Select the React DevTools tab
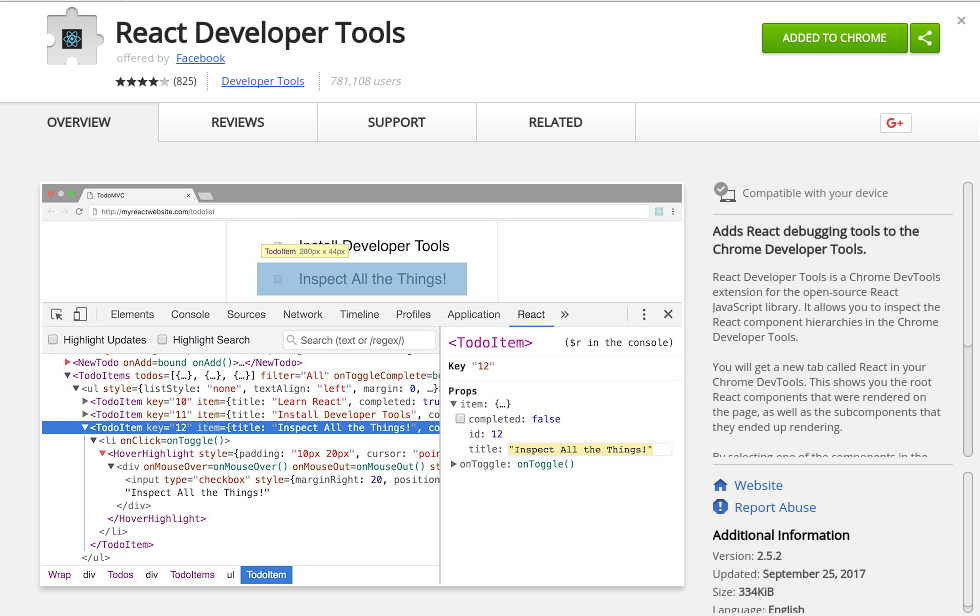Image resolution: width=980 pixels, height=616 pixels. (531, 314)
